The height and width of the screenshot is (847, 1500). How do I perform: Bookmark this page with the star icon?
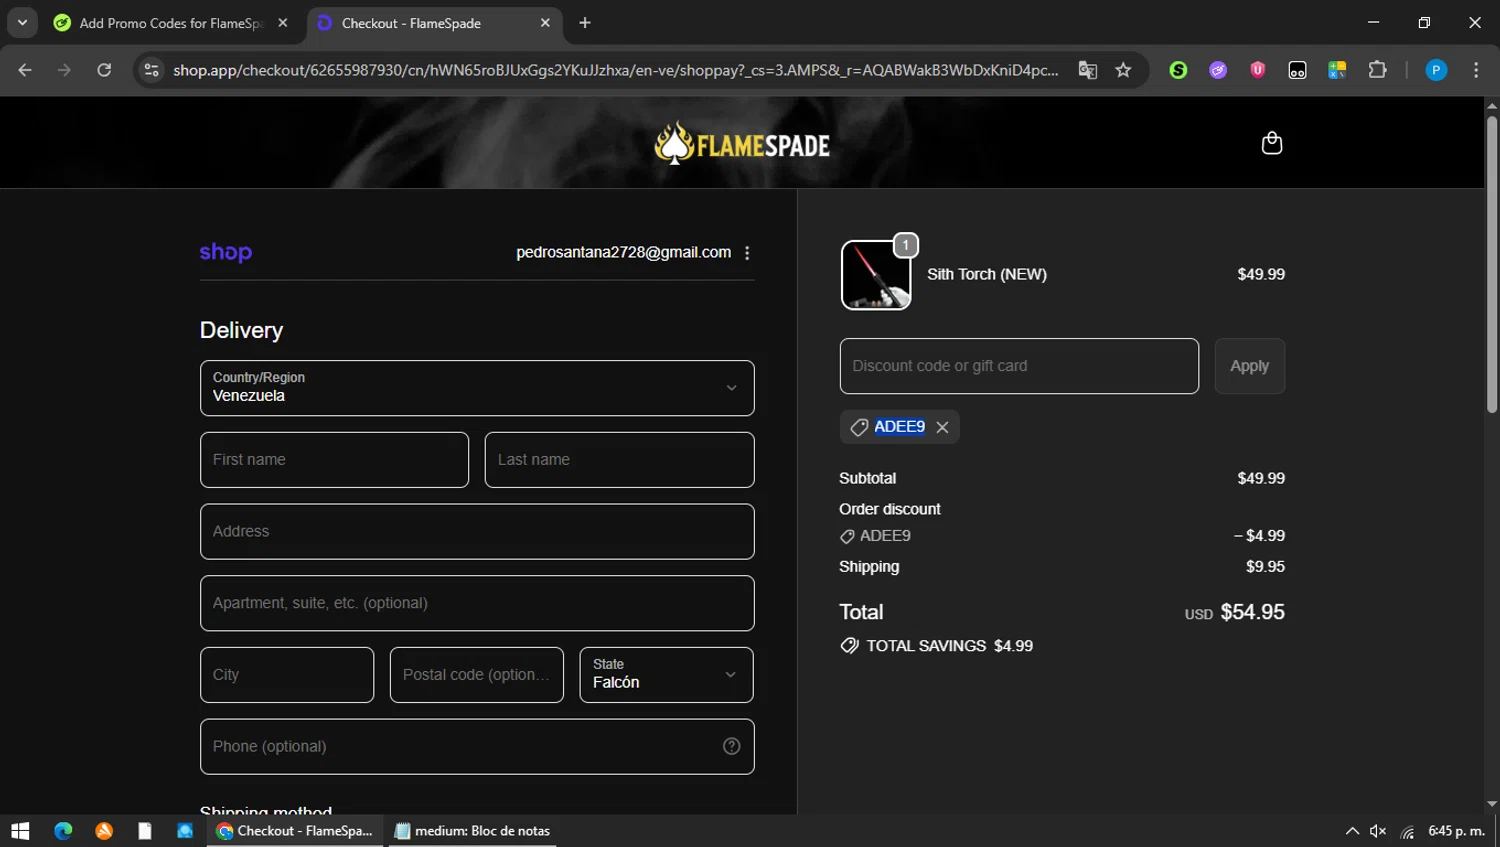[1123, 70]
